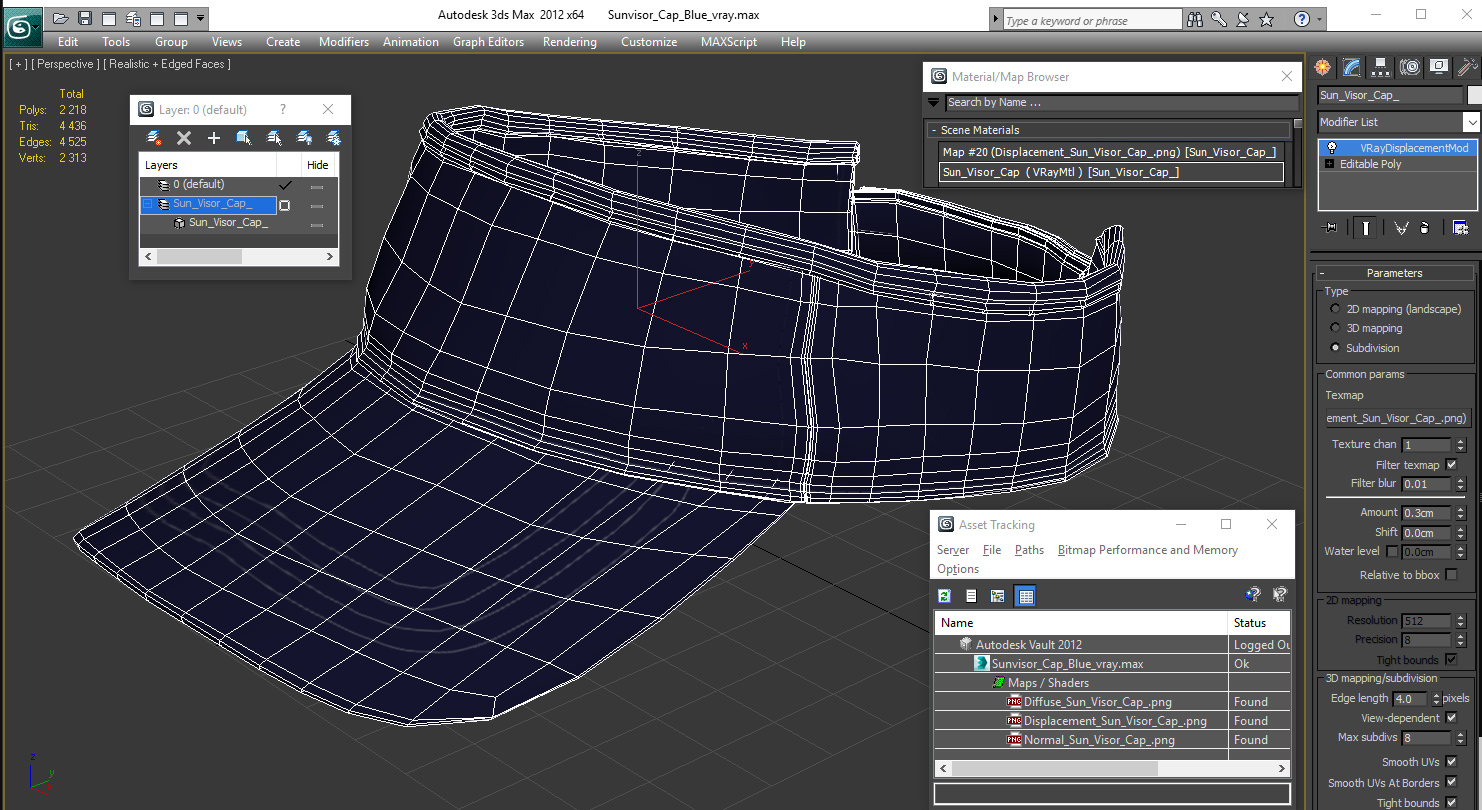The width and height of the screenshot is (1482, 810).
Task: Open quick access toolbar dropdown arrow
Action: click(x=201, y=18)
